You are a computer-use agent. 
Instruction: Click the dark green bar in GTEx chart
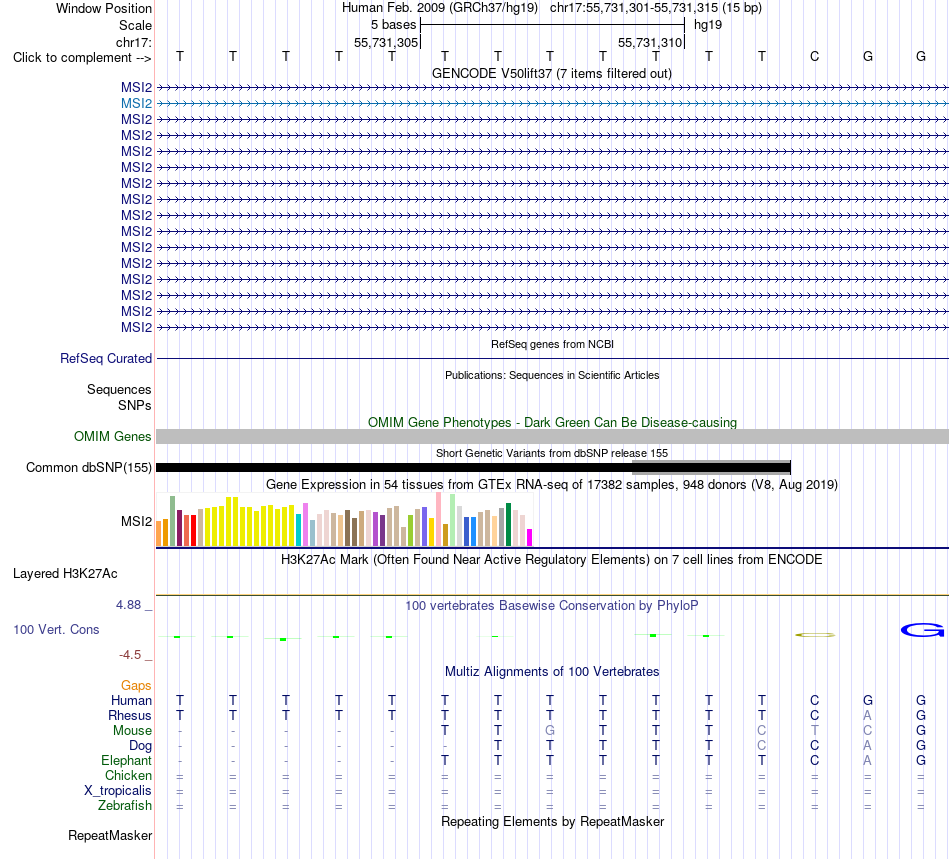508,525
